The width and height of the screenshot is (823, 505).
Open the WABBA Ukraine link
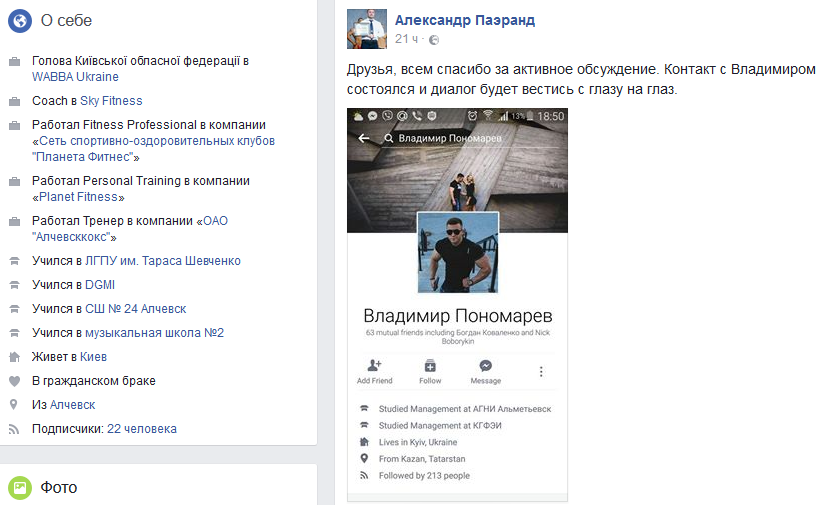75,77
